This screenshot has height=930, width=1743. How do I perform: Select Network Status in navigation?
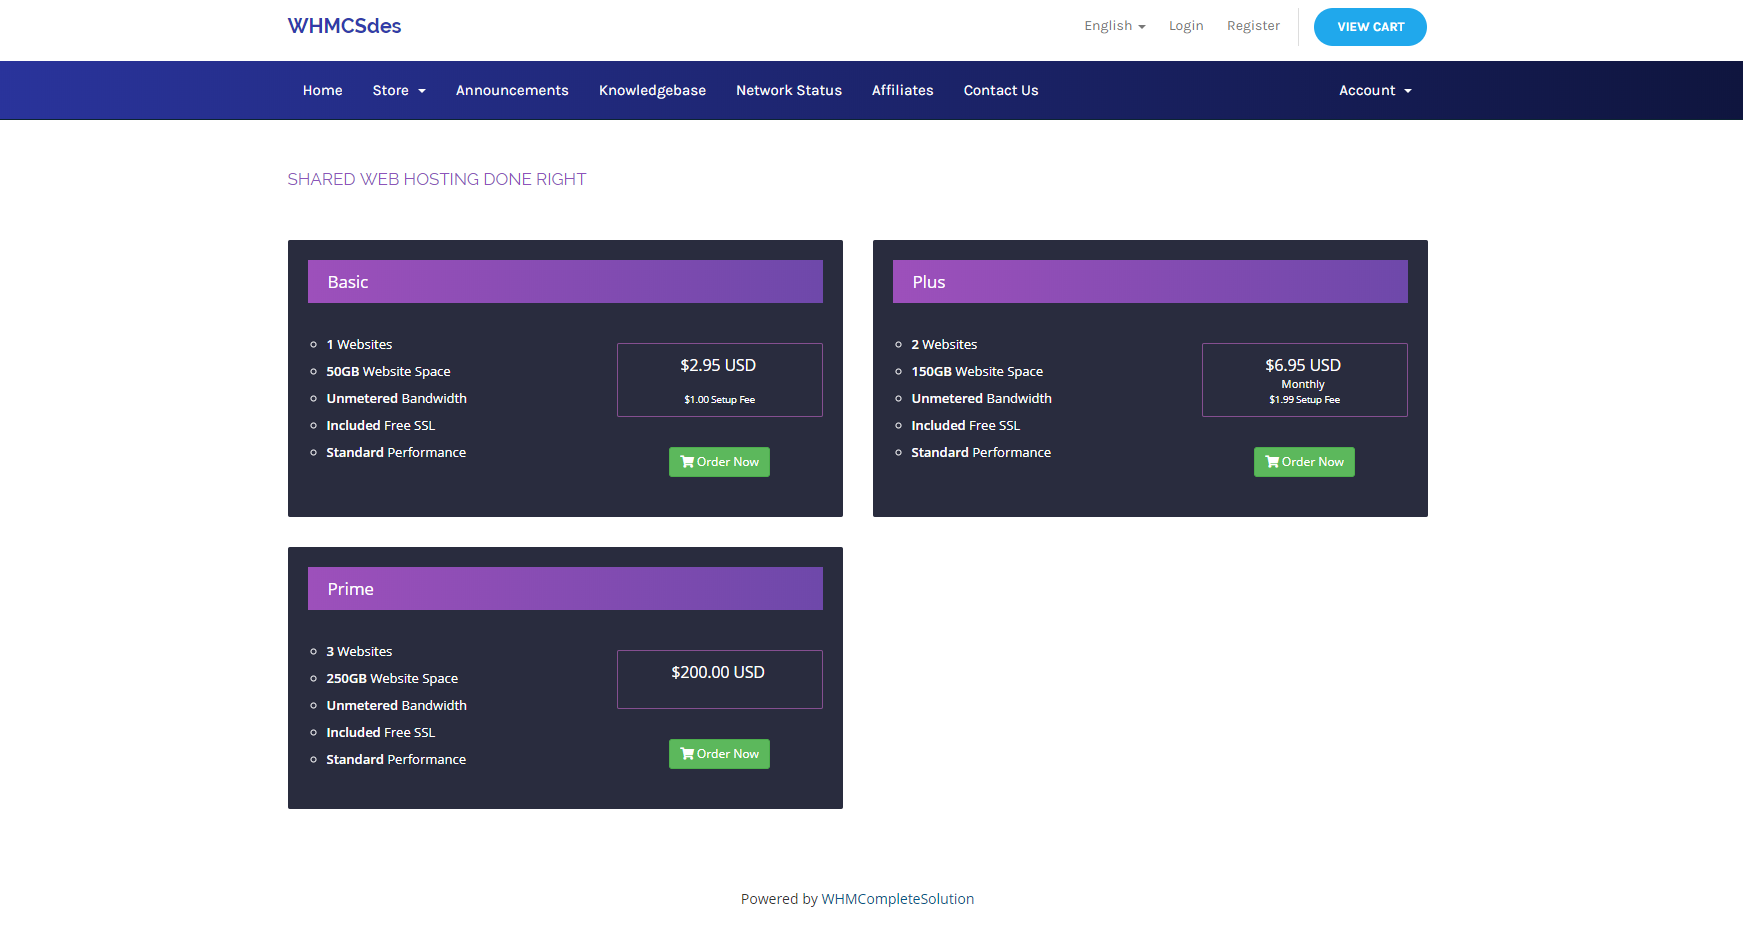point(789,90)
